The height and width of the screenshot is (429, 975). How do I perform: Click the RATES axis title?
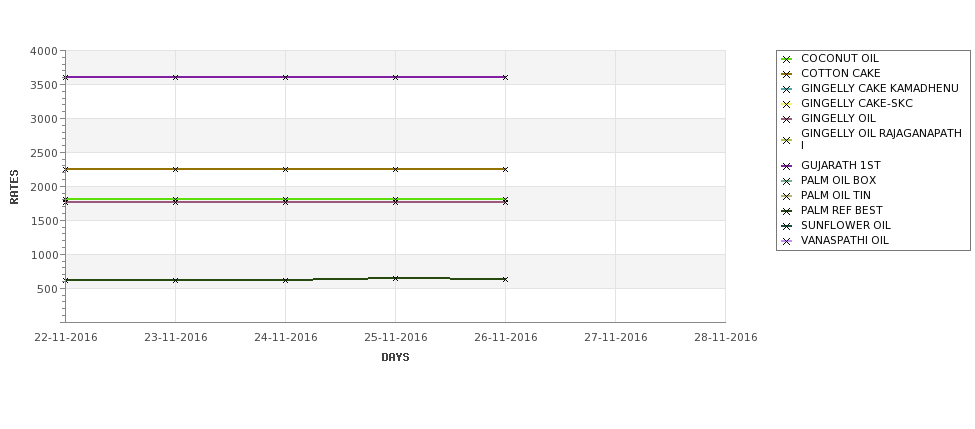click(x=14, y=187)
